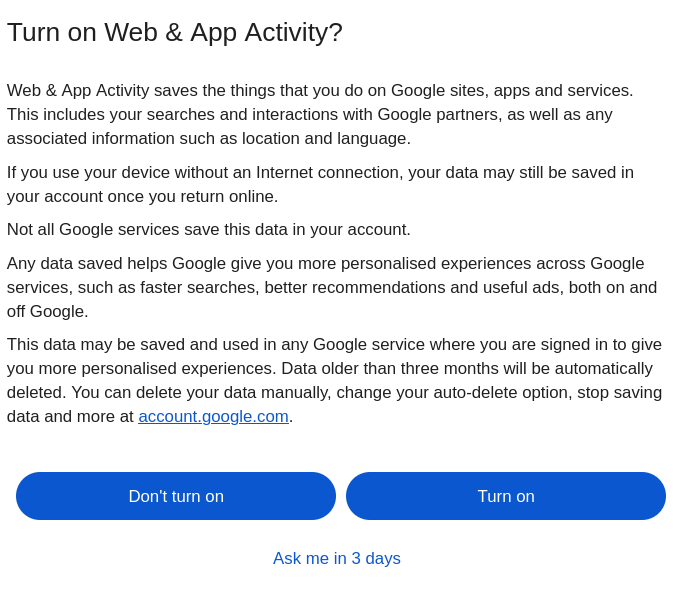This screenshot has height=590, width=673.
Task: Click the paragraph starting "This data may be saved"
Action: coord(334,380)
